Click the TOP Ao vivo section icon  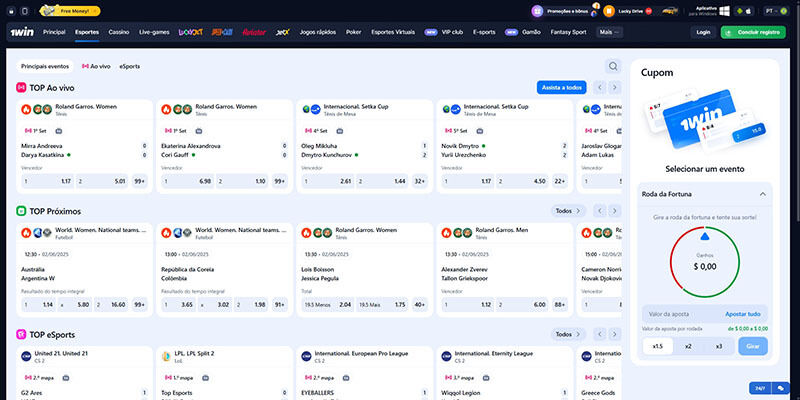coord(21,88)
